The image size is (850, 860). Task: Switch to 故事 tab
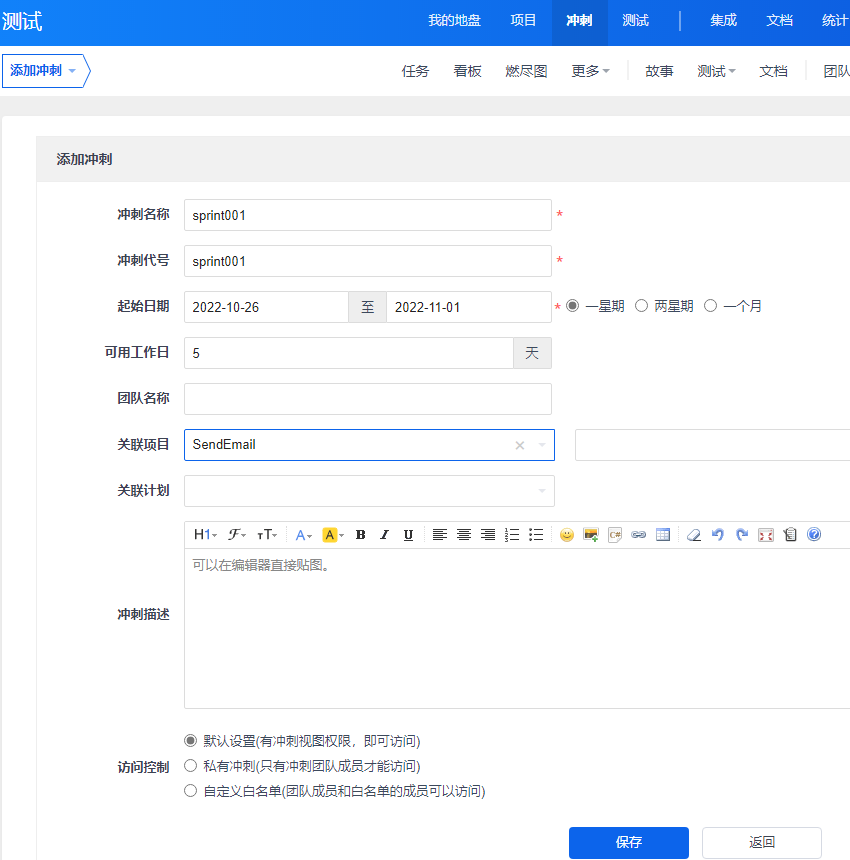(659, 71)
